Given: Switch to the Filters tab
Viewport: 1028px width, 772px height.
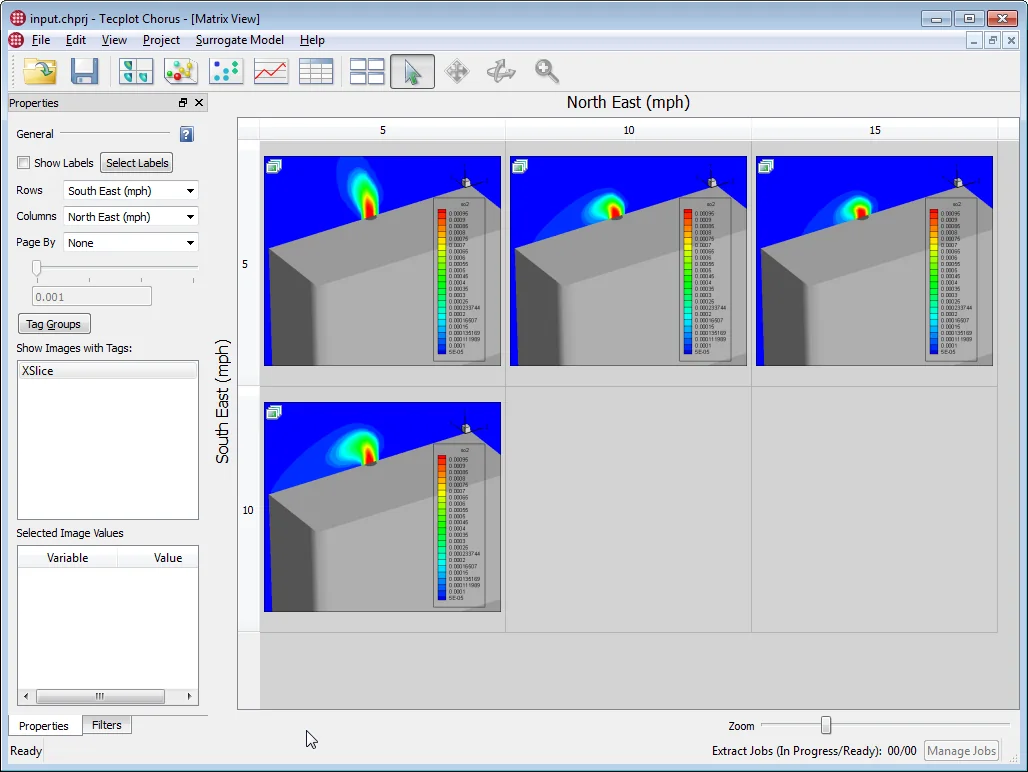Looking at the screenshot, I should coord(107,725).
